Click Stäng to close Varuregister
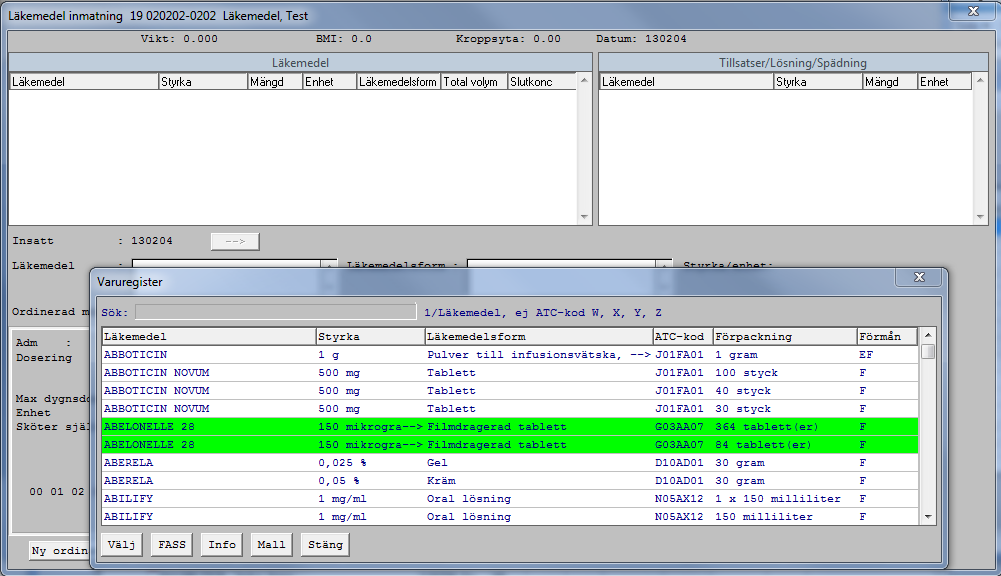 pos(325,545)
